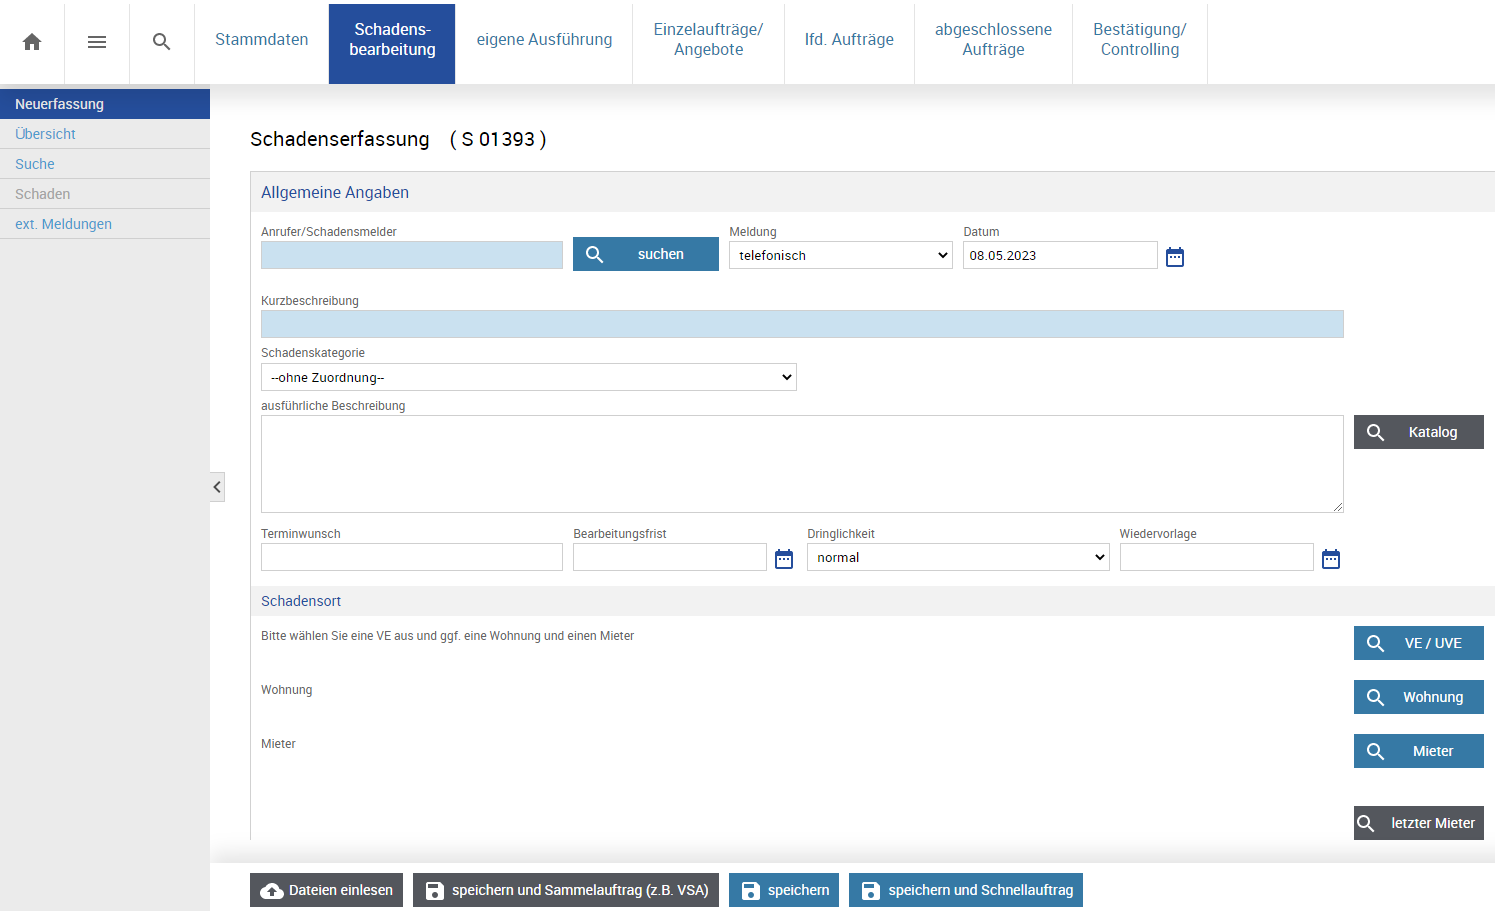Open calendar picker for Bearbeitungsfrist

pos(784,559)
